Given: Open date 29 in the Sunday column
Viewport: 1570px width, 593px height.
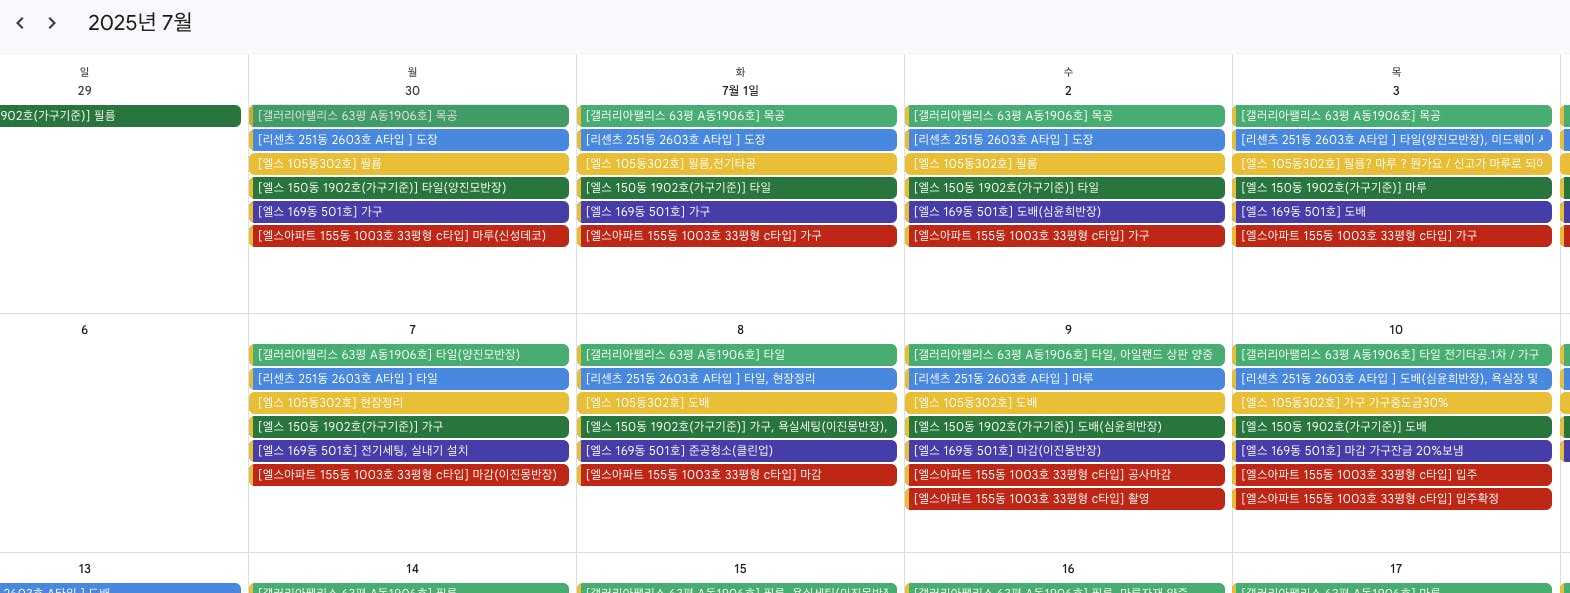Looking at the screenshot, I should pyautogui.click(x=85, y=90).
